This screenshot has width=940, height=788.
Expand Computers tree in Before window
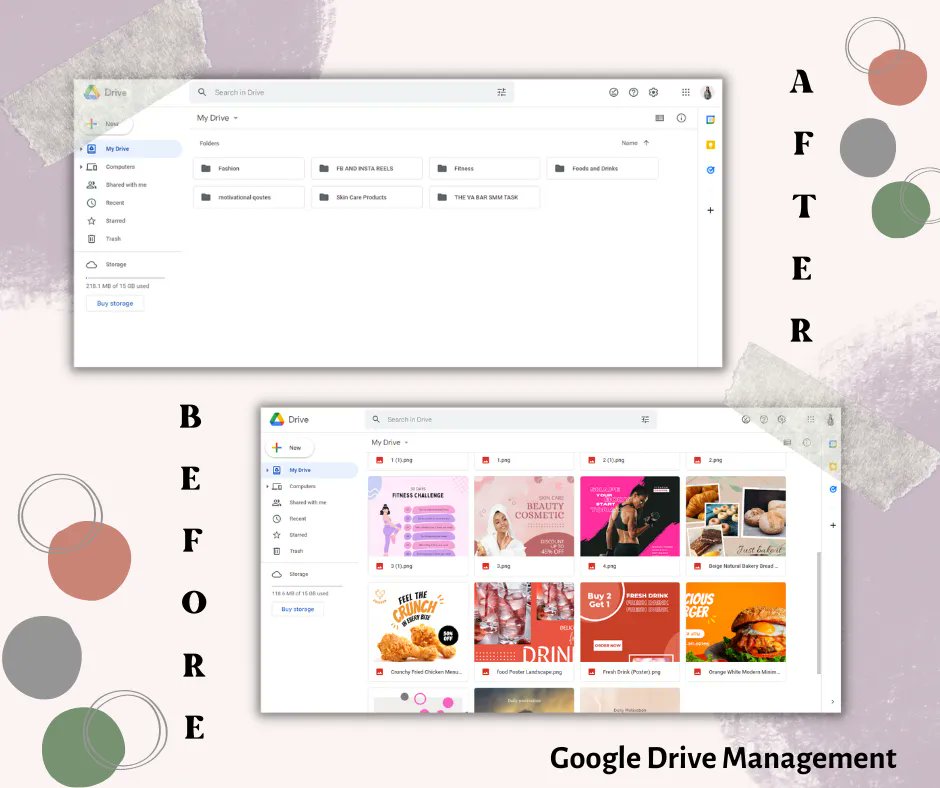click(x=267, y=486)
